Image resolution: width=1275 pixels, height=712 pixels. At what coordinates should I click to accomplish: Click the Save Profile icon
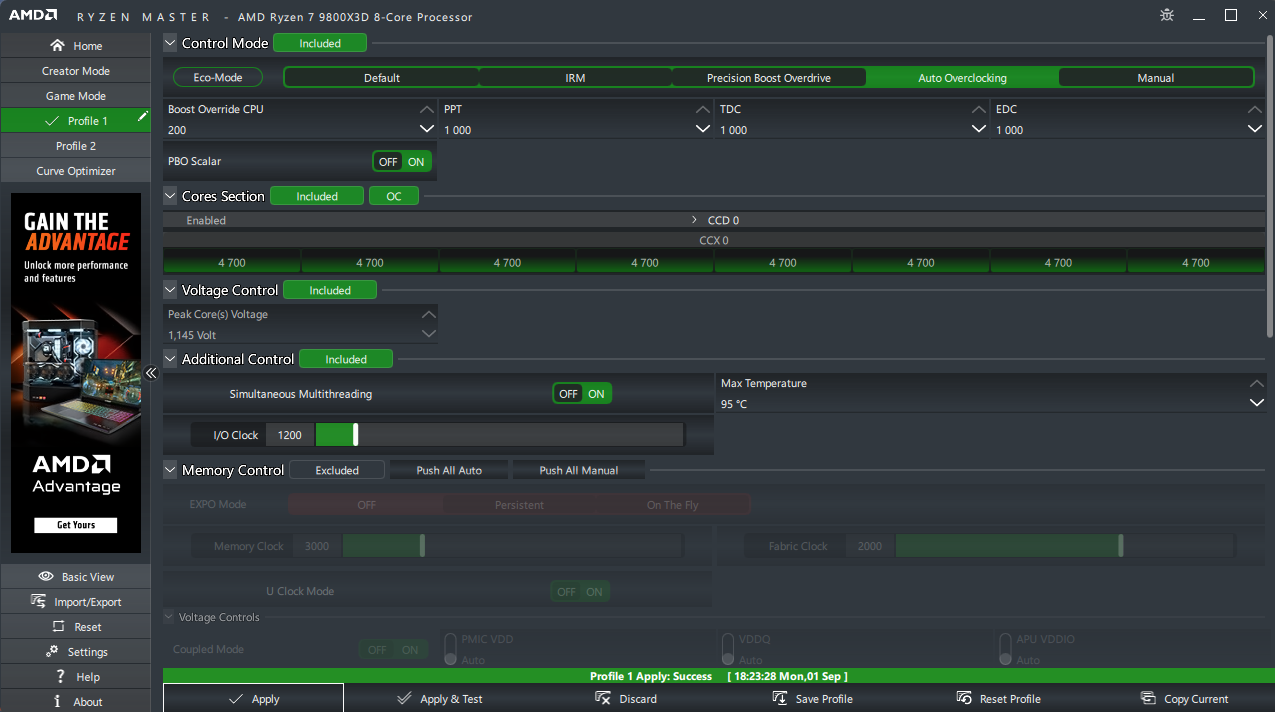[x=780, y=699]
